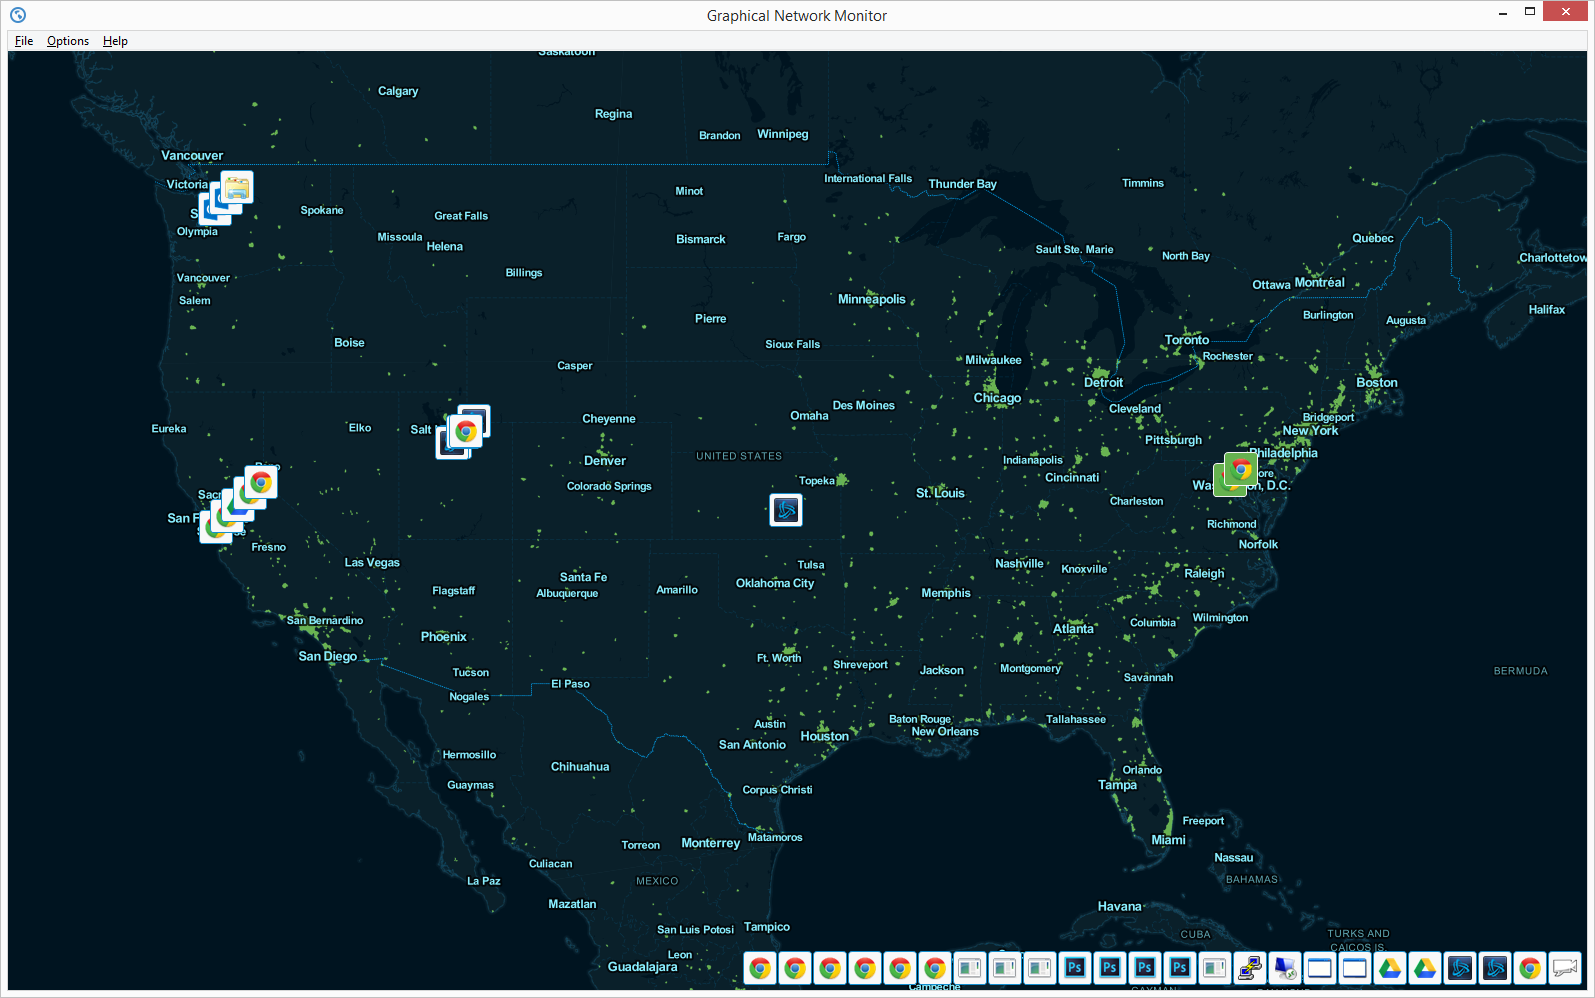Click the leftmost Chrome icon in bottom bar
Screen dimensions: 1595x998
(x=760, y=968)
